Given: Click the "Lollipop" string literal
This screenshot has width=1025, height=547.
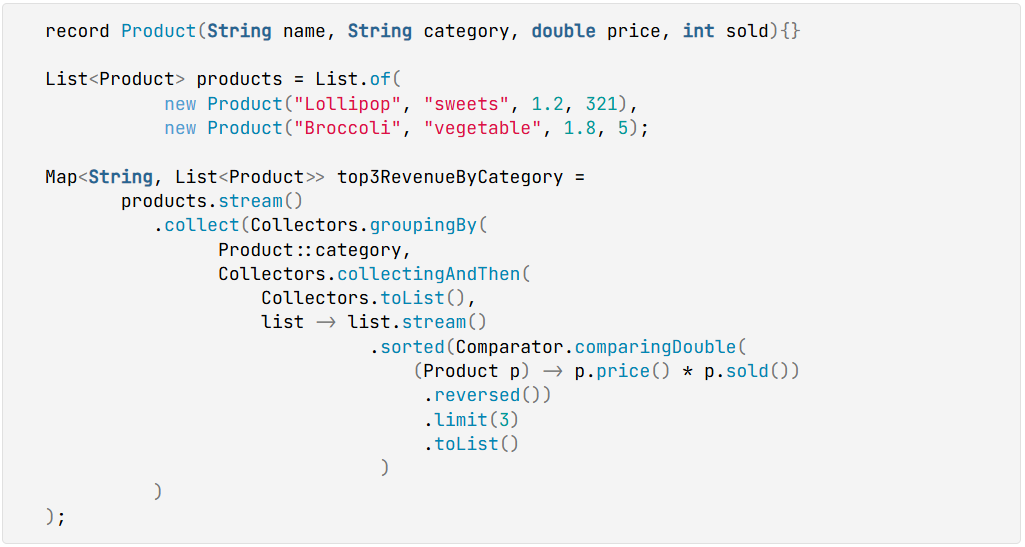Looking at the screenshot, I should click(x=347, y=104).
